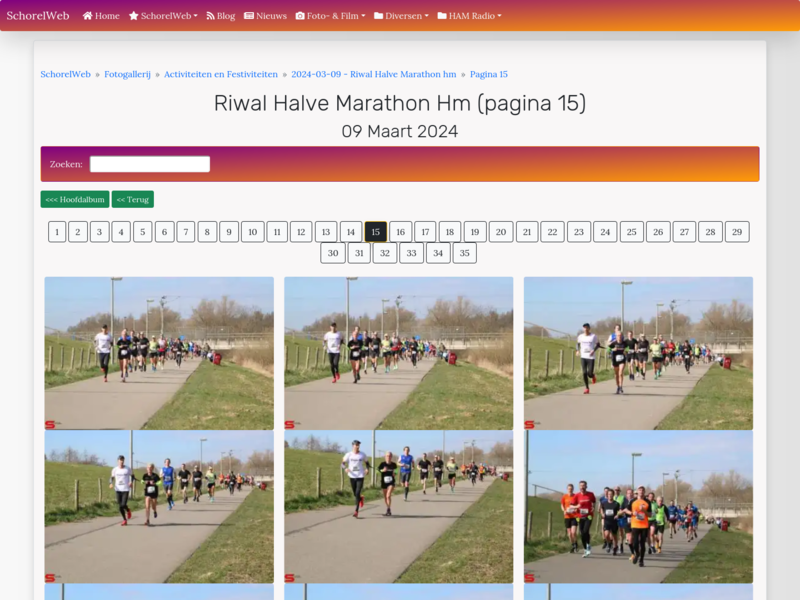Go to next page 16
The height and width of the screenshot is (600, 800).
pos(401,232)
